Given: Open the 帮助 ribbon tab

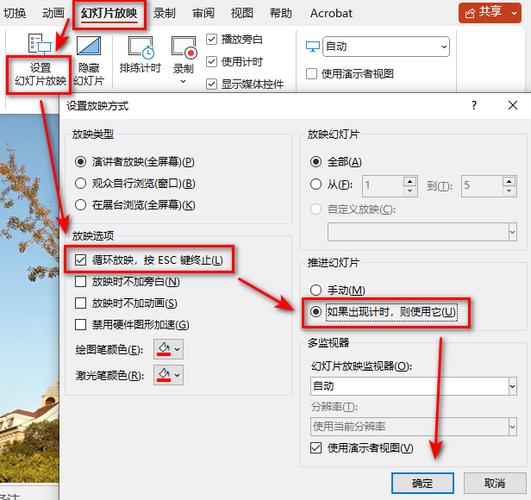Looking at the screenshot, I should [x=281, y=13].
